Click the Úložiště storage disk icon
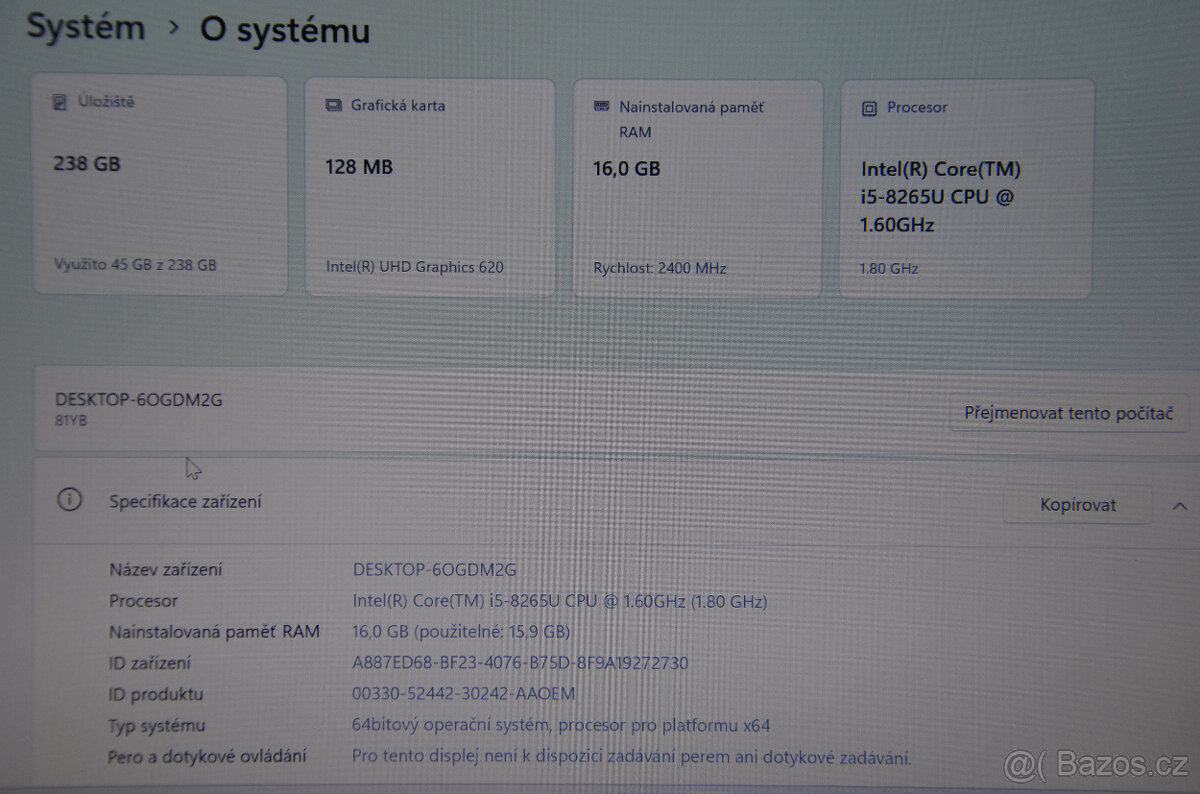The height and width of the screenshot is (794, 1200). 59,100
